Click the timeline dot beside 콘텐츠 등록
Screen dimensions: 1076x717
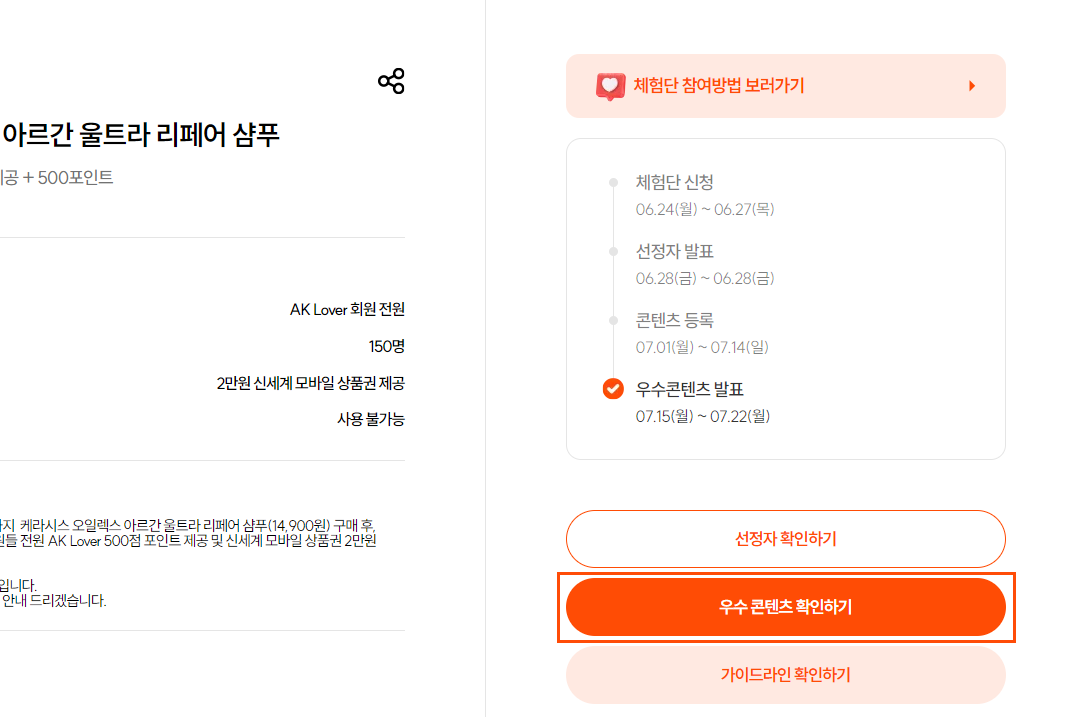(x=613, y=320)
